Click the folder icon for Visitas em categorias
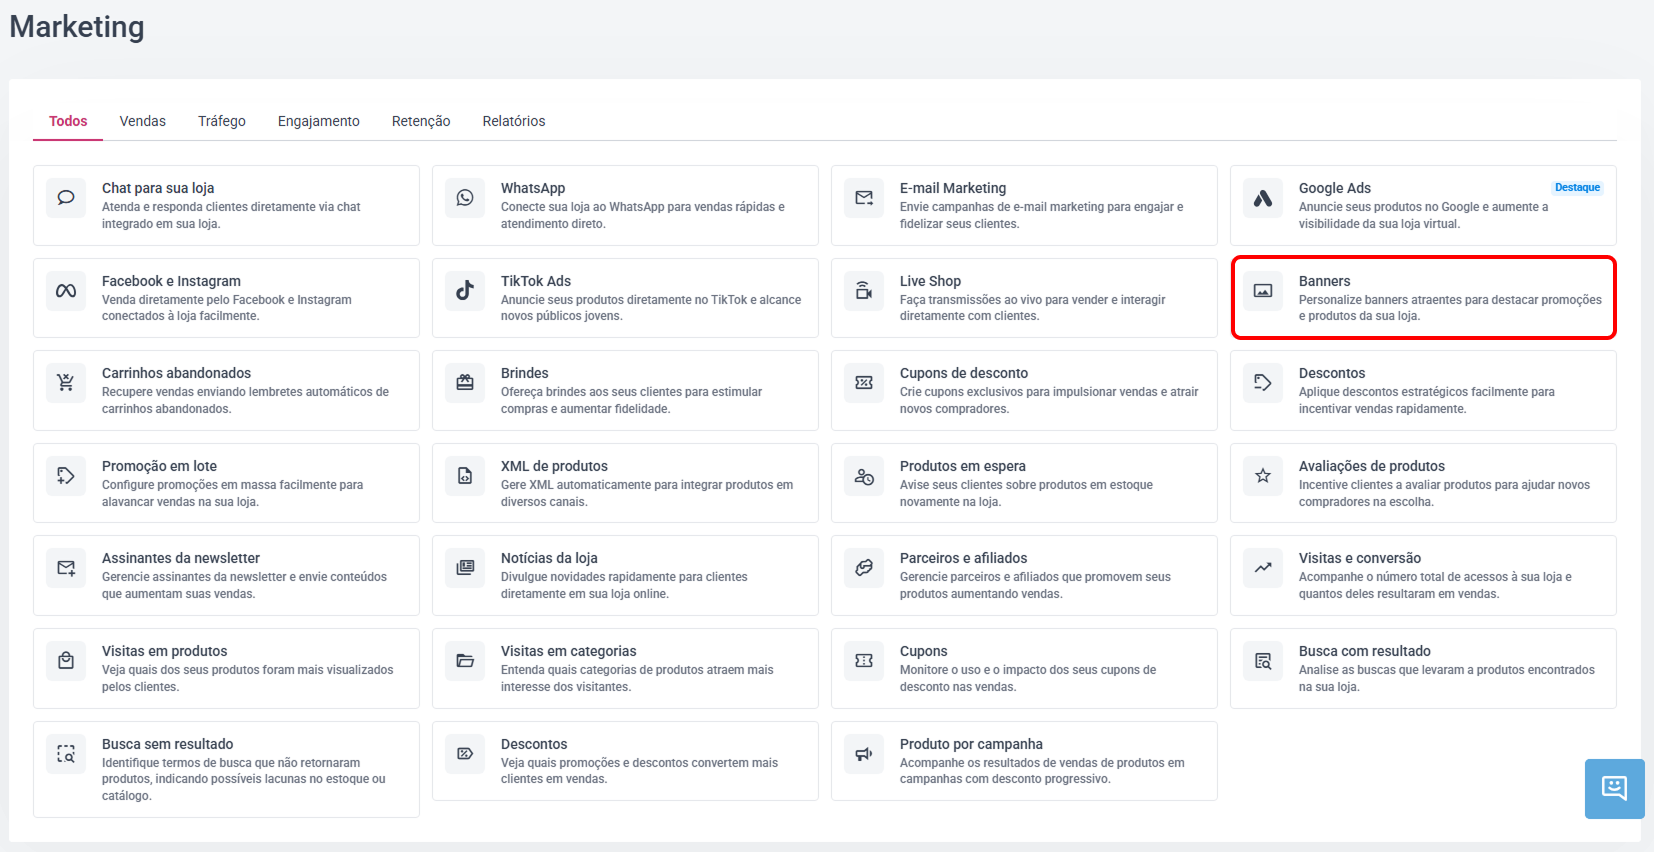 pos(465,661)
